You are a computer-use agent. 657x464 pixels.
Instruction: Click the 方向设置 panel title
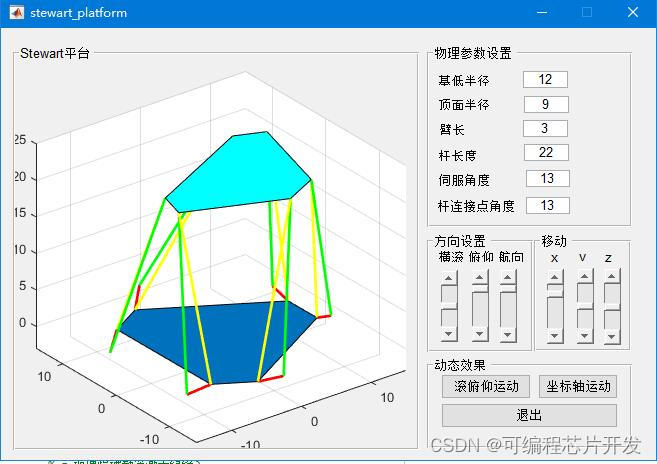pyautogui.click(x=460, y=241)
